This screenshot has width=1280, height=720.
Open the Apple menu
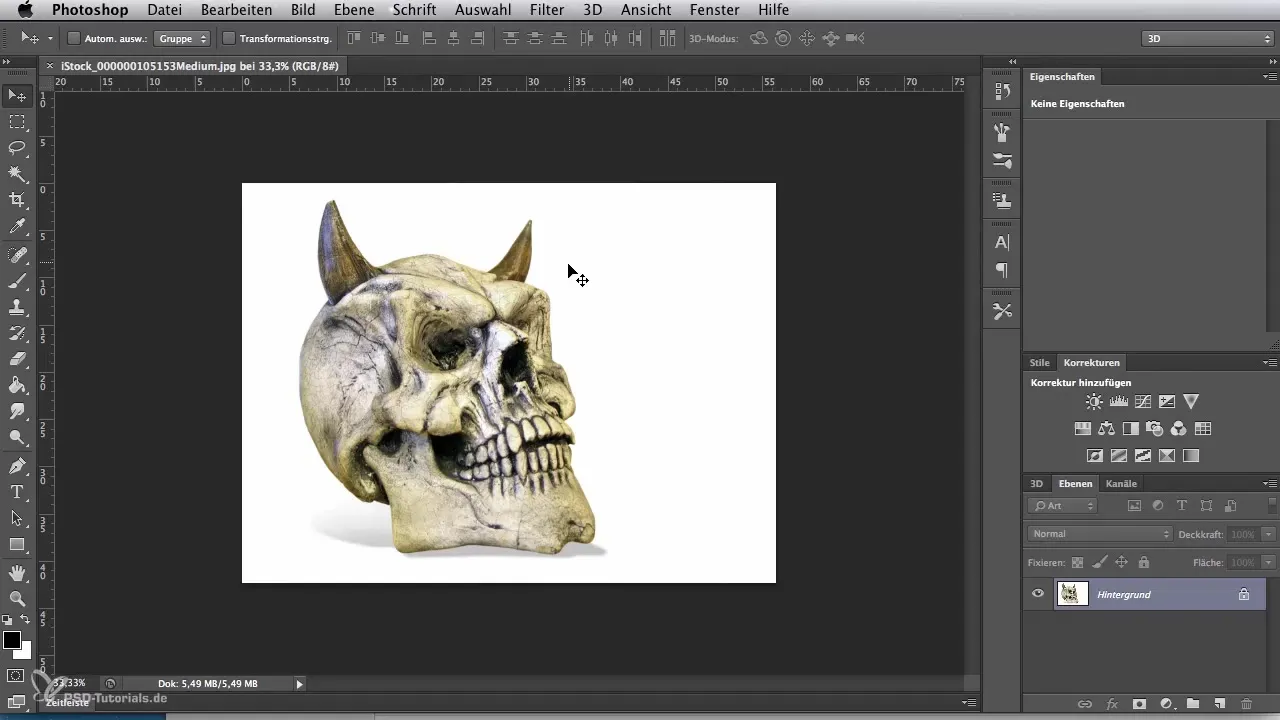(25, 10)
